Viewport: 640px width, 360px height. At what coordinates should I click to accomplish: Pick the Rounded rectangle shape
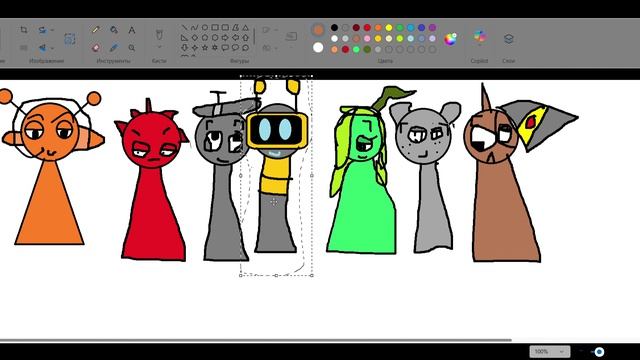click(225, 28)
